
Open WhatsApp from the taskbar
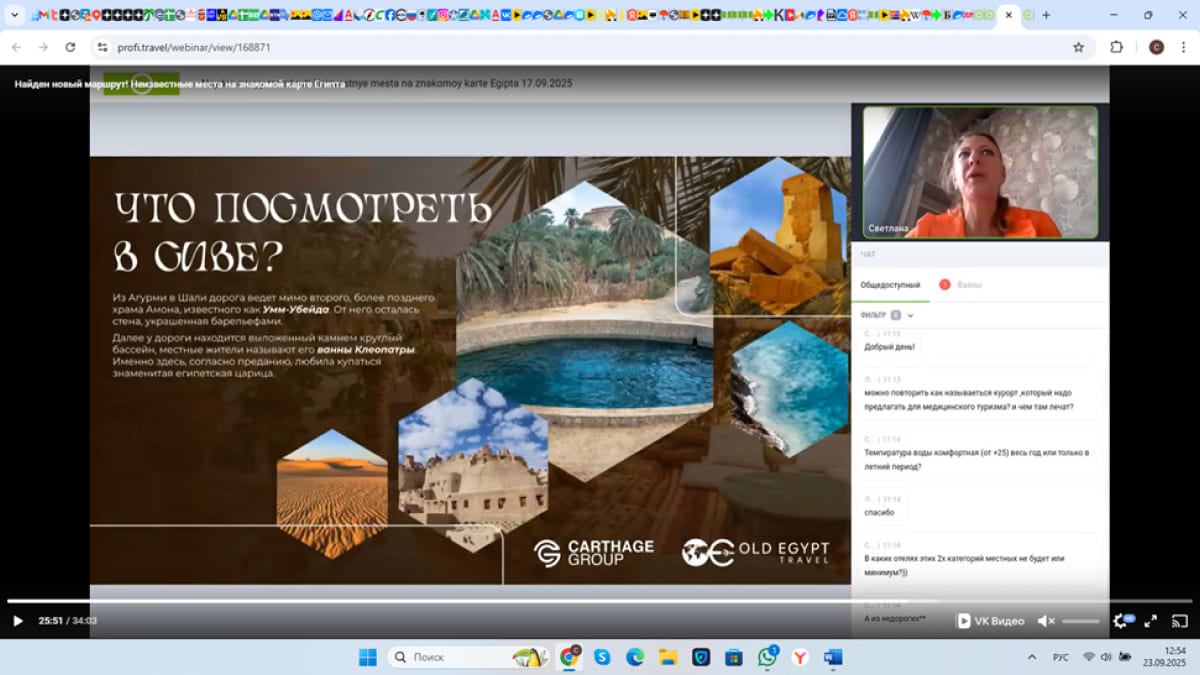(x=767, y=657)
